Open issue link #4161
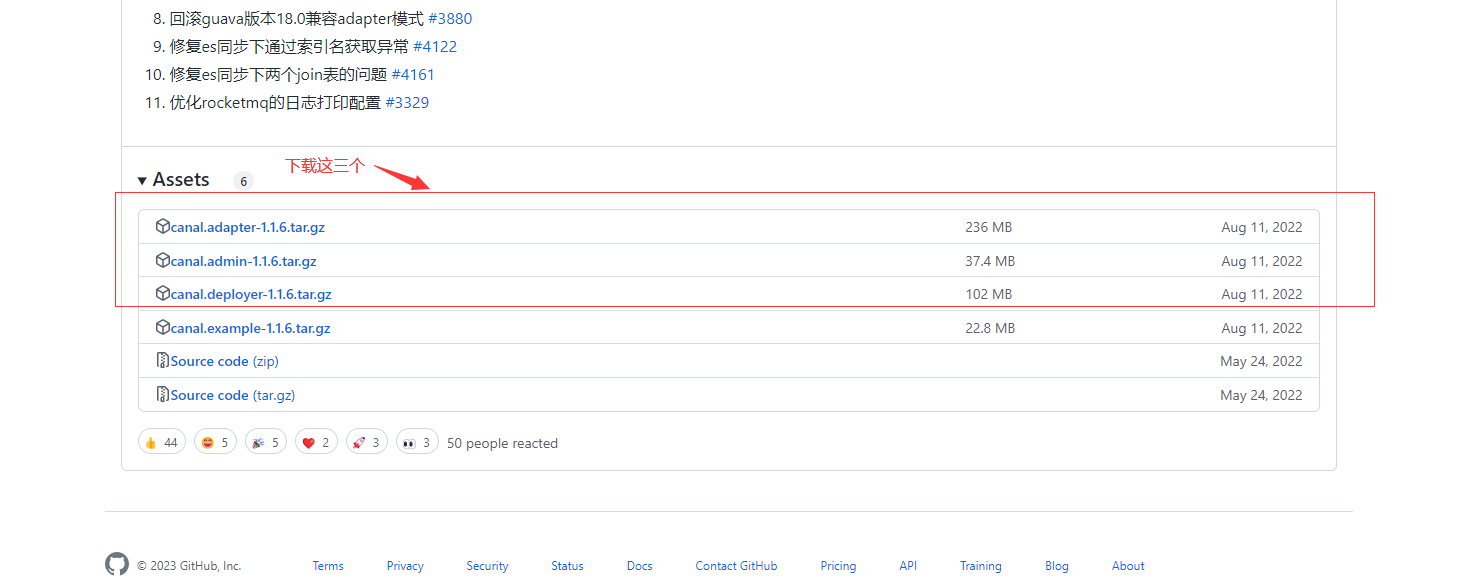The height and width of the screenshot is (587, 1480). click(413, 75)
